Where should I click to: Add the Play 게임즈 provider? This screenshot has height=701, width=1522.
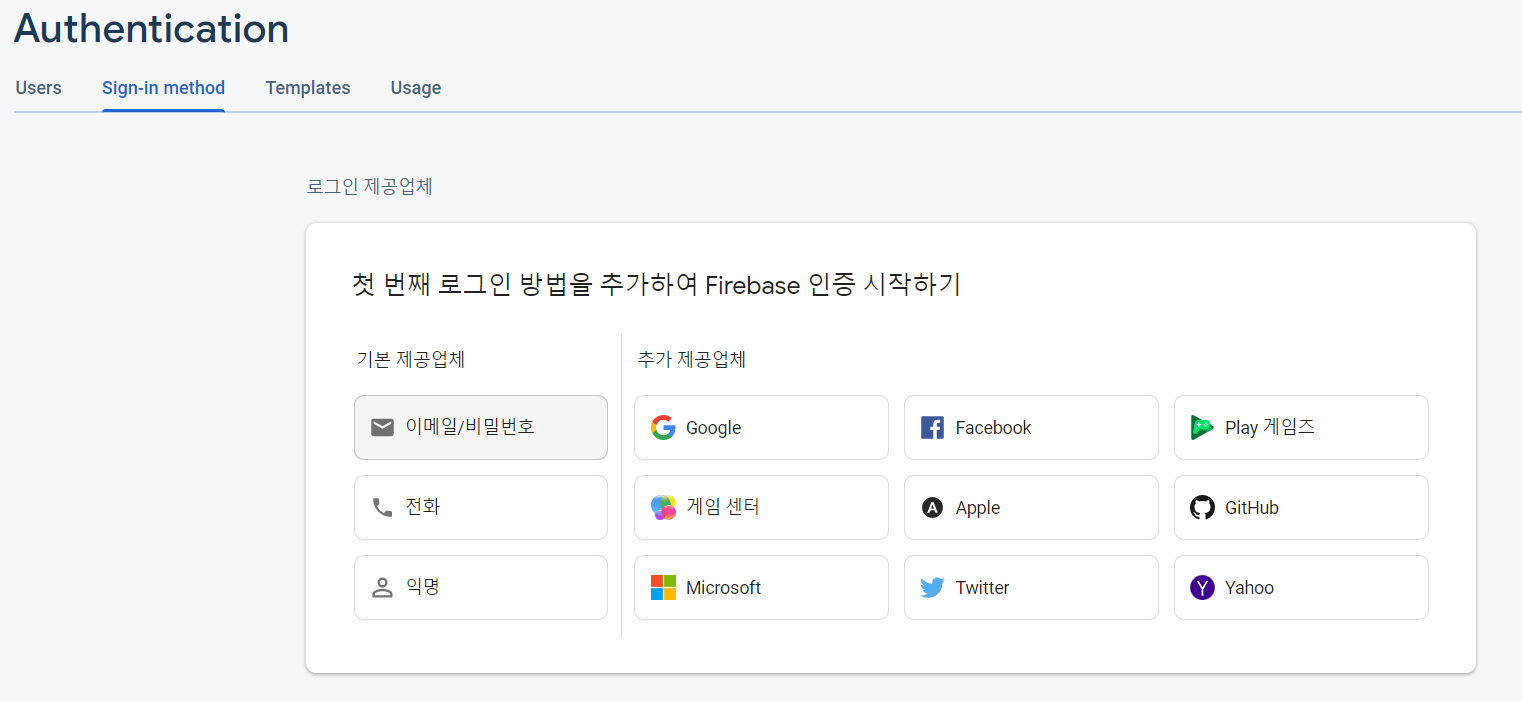[1301, 427]
